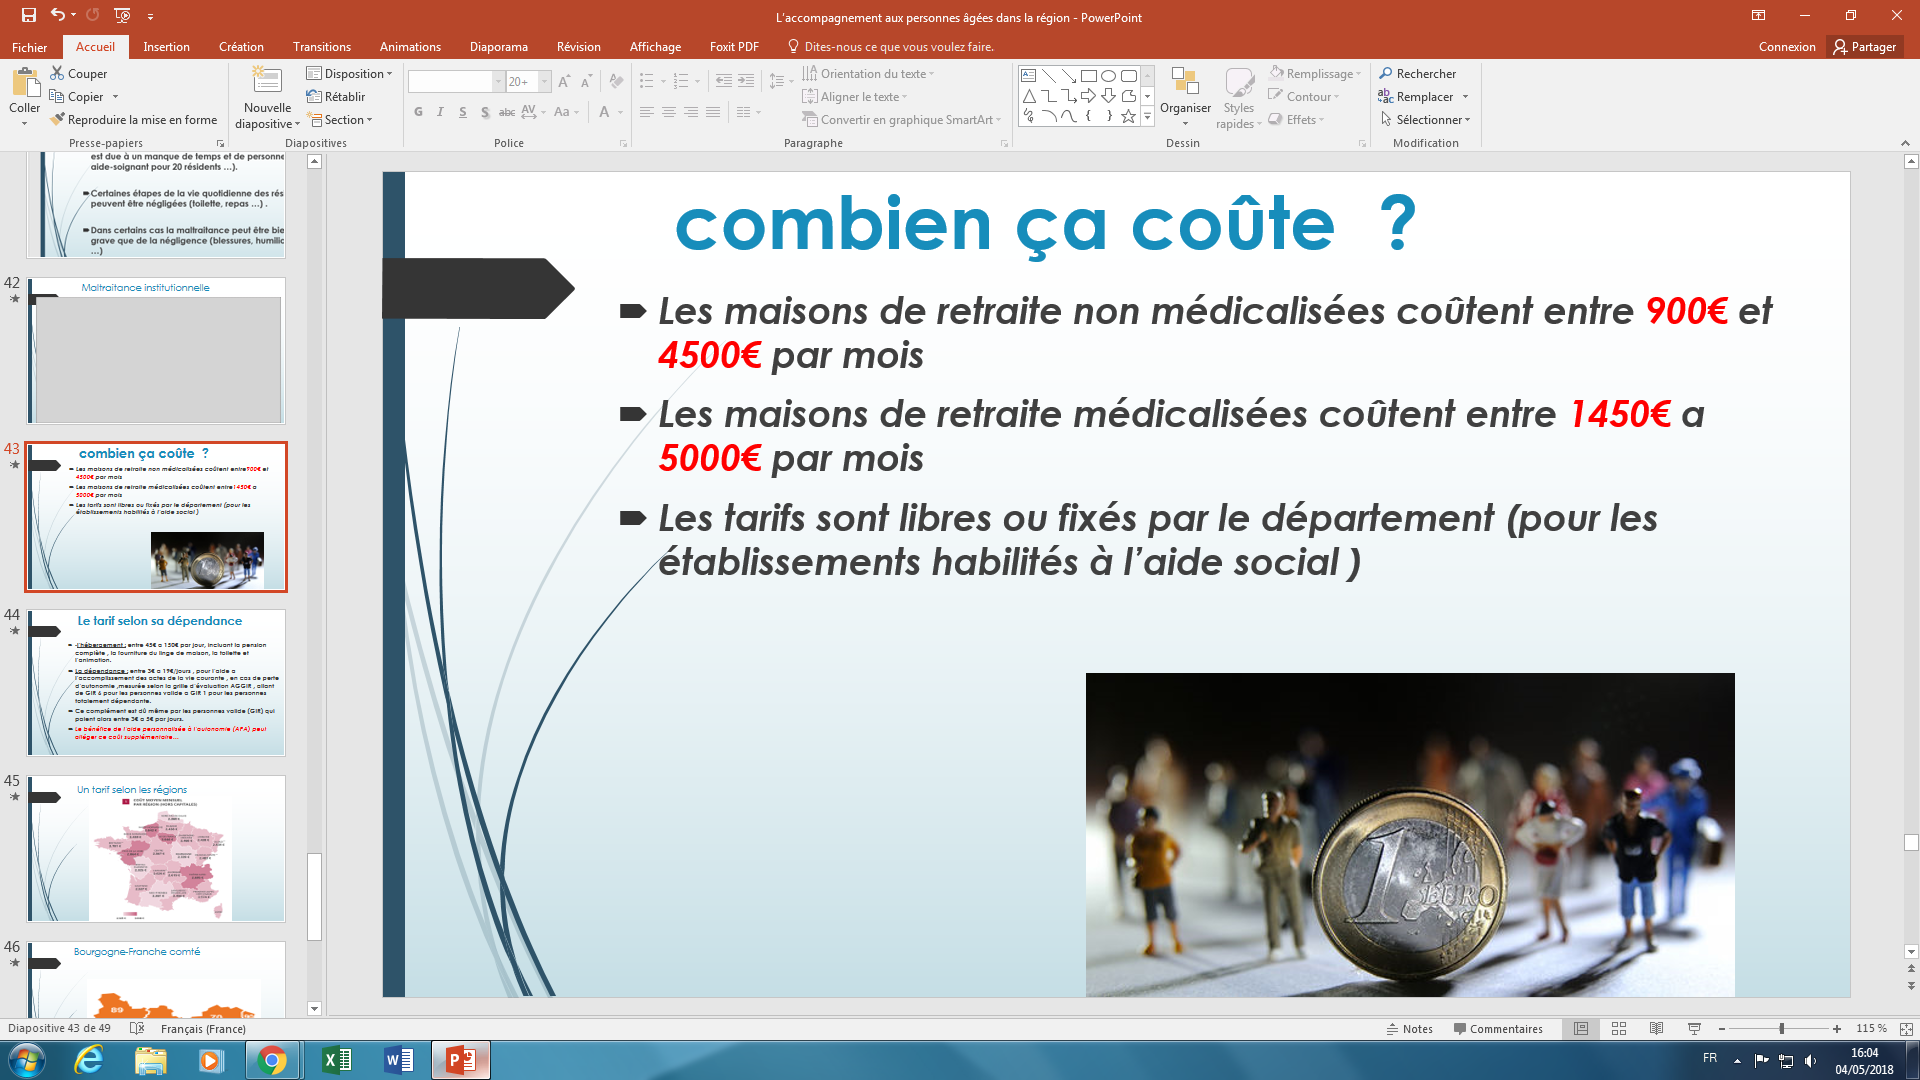Expand the font size dropdown

click(544, 82)
